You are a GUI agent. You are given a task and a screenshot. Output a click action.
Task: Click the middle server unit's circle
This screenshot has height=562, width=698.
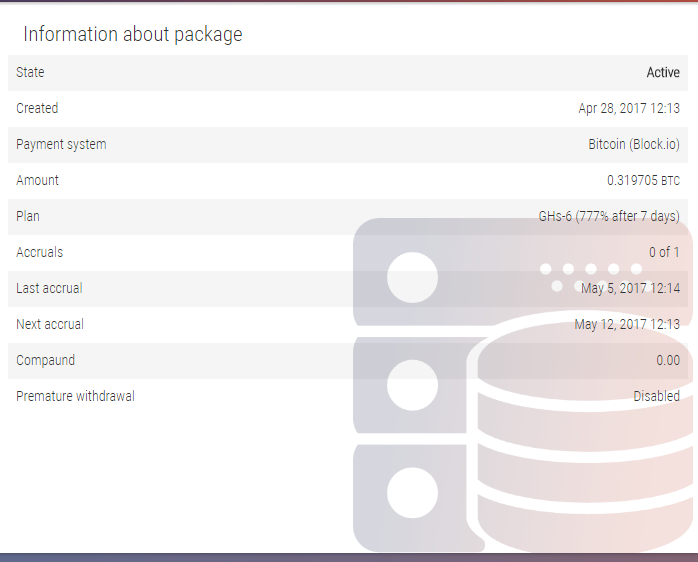click(412, 385)
